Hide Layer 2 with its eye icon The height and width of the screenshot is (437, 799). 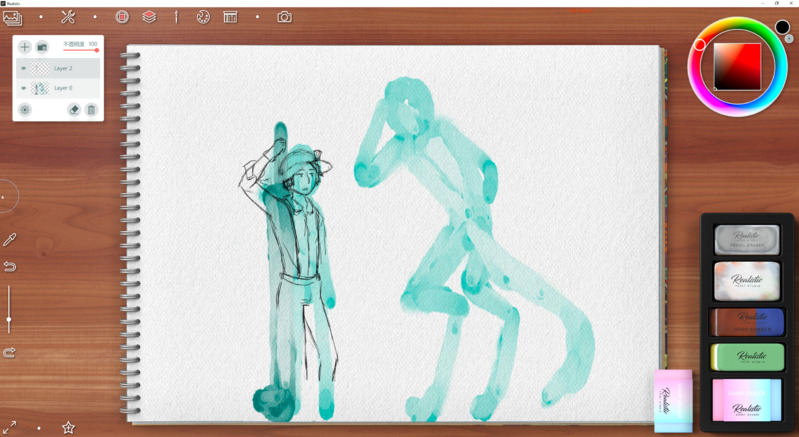(23, 68)
